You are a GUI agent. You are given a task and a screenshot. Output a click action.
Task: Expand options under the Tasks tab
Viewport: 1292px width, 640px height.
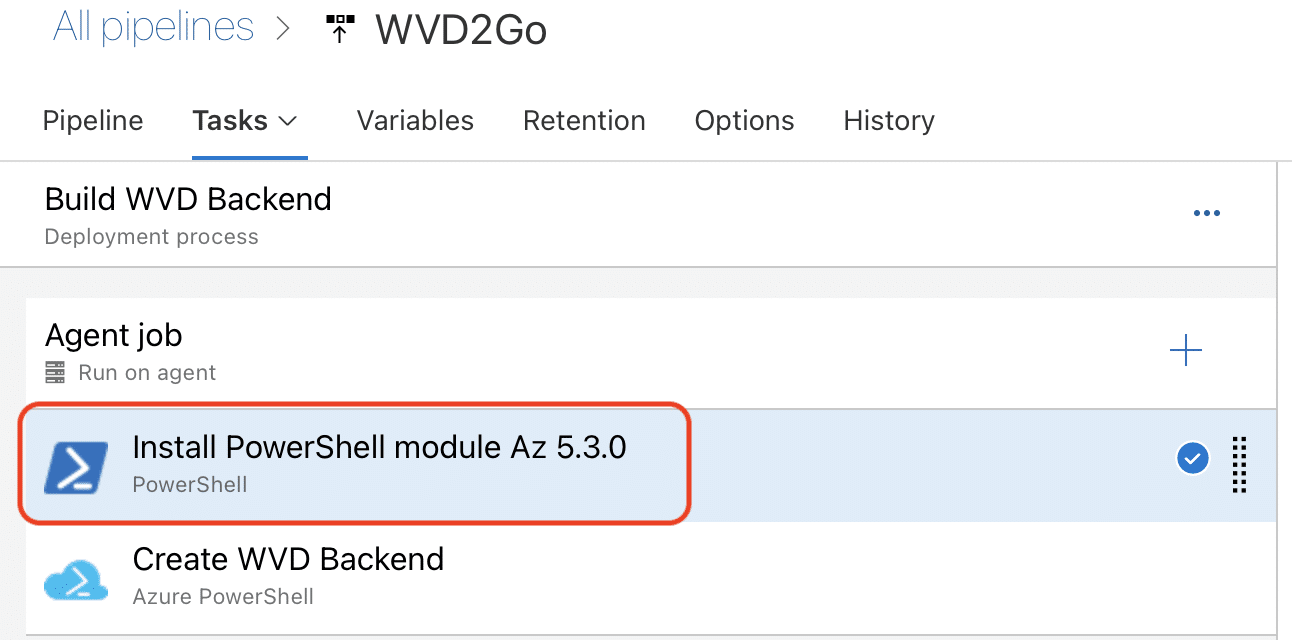288,122
